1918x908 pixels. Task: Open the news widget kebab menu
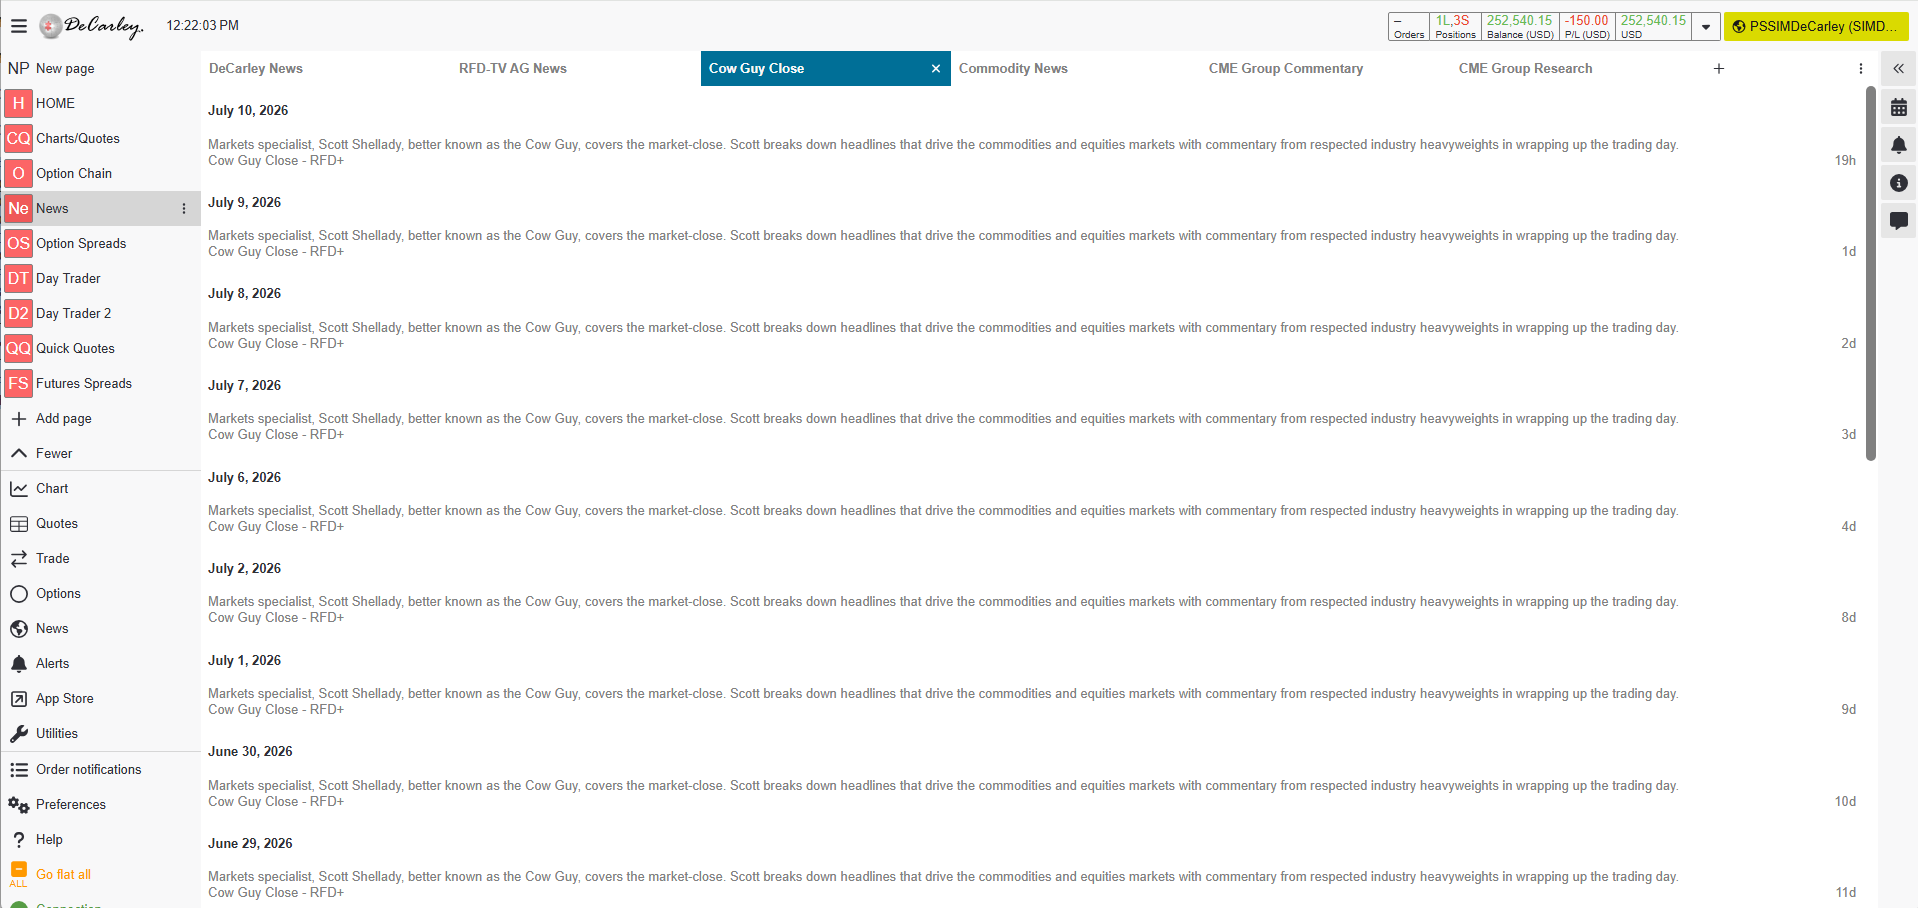[x=1861, y=69]
